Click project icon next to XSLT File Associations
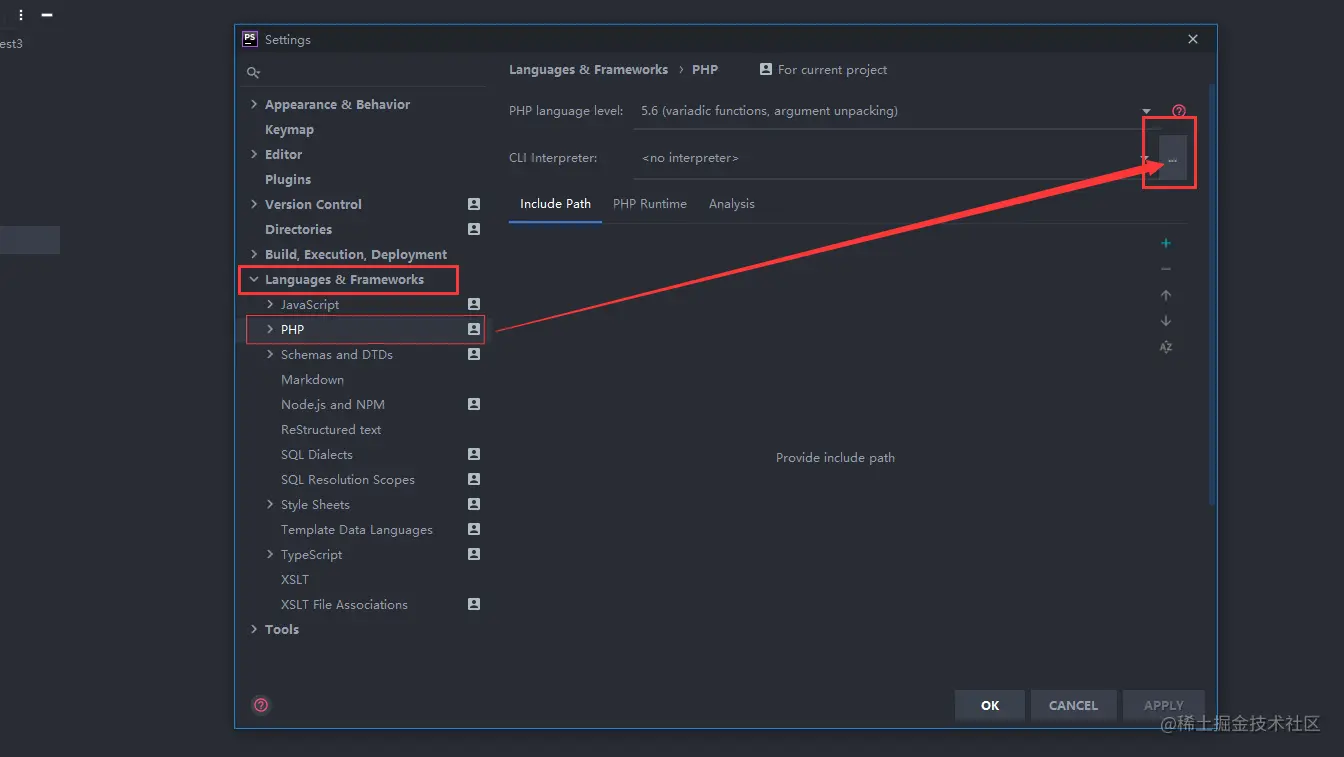1344x757 pixels. (474, 604)
